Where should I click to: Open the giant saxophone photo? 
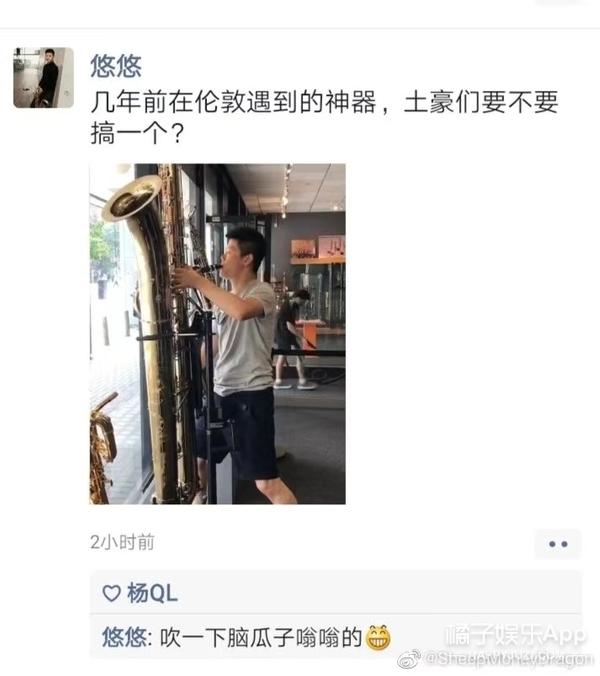[x=217, y=334]
